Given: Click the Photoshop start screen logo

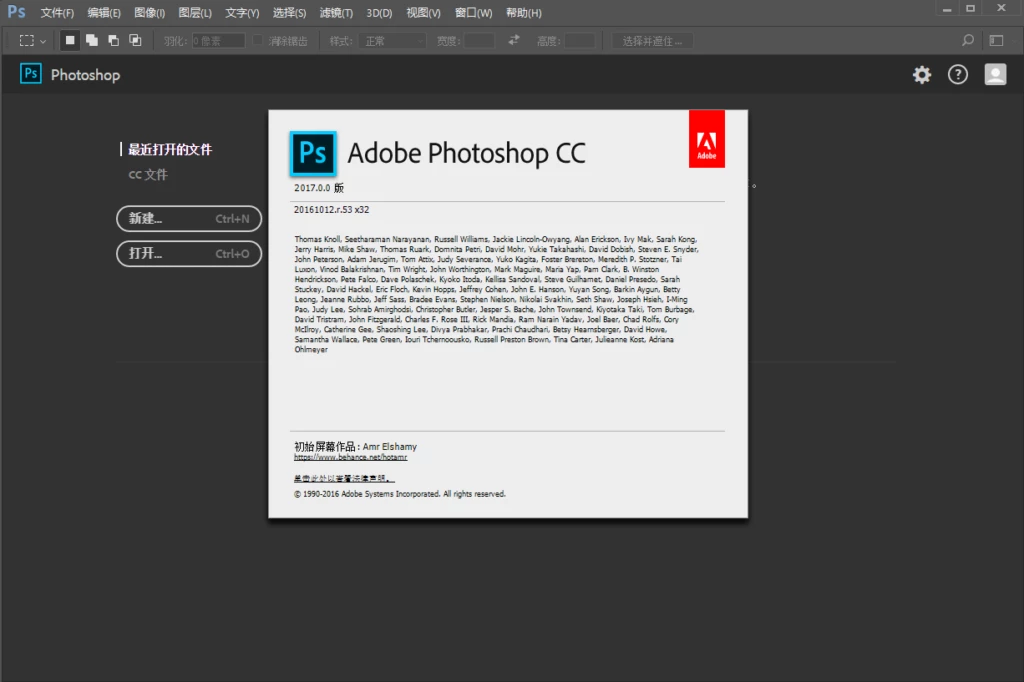Looking at the screenshot, I should click(x=31, y=74).
